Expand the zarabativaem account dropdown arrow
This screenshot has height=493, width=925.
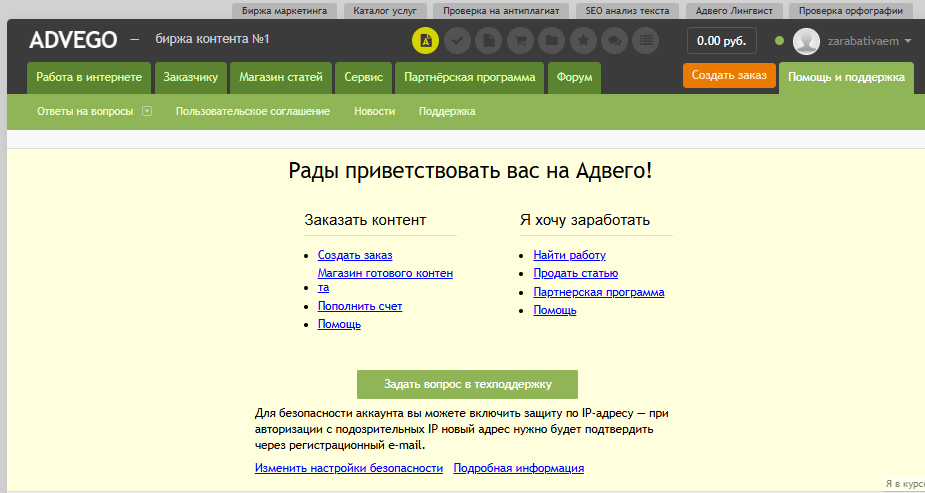tap(907, 41)
